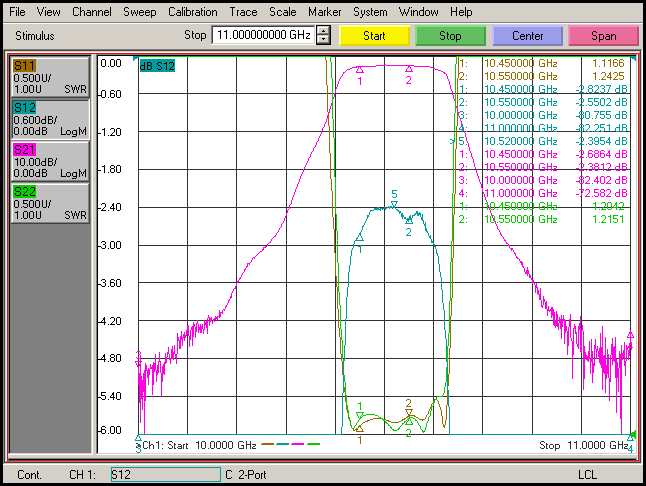Open the Trace menu

point(243,12)
